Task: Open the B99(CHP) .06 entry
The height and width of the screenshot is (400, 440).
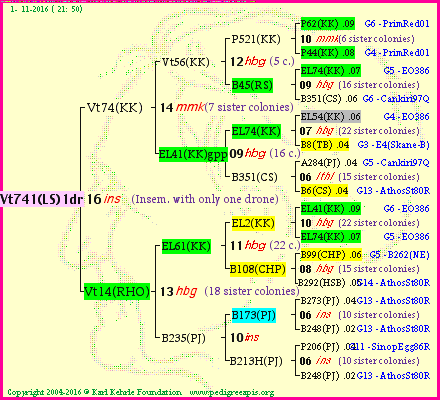Action: (x=331, y=255)
